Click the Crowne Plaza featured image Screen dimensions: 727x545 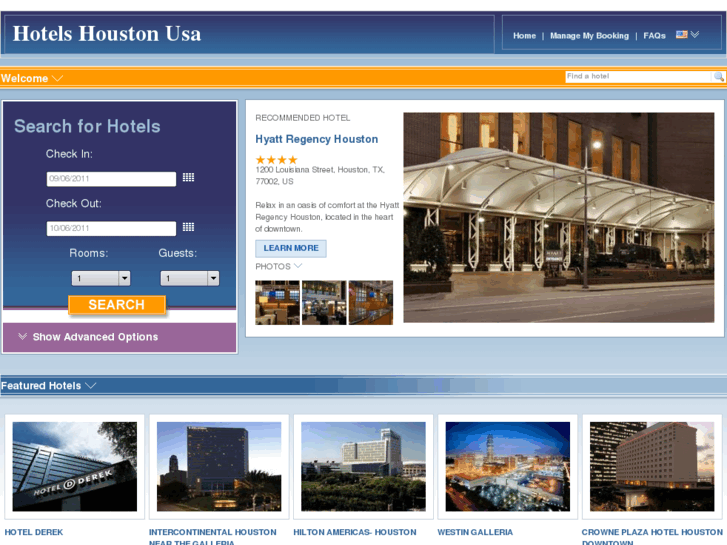652,467
